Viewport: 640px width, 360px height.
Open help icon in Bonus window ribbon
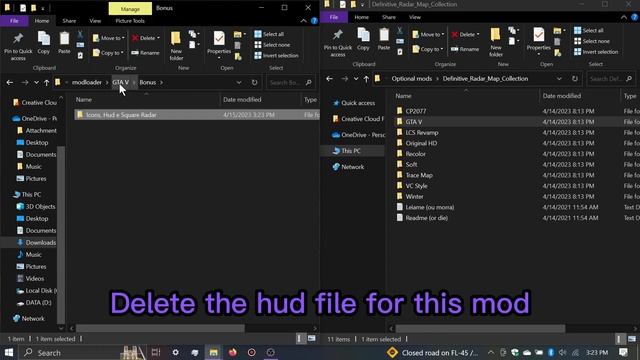point(314,21)
